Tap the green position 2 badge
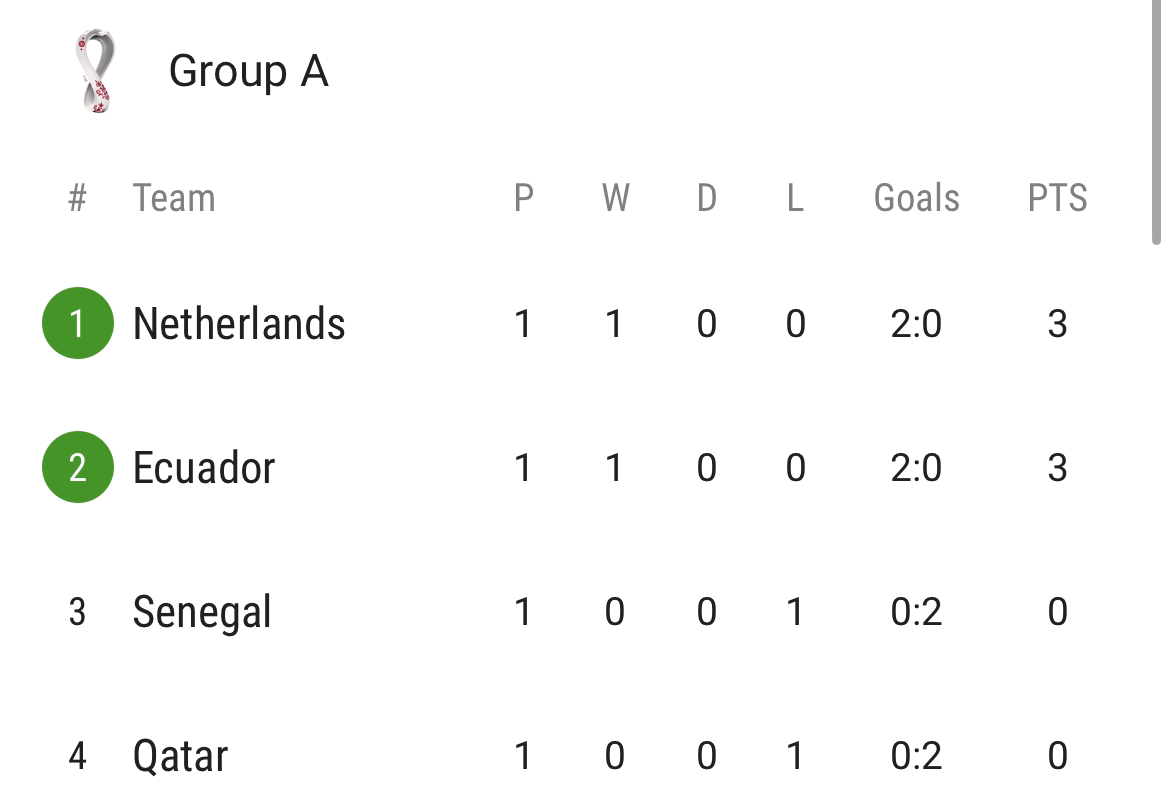The width and height of the screenshot is (1170, 811). click(x=78, y=467)
